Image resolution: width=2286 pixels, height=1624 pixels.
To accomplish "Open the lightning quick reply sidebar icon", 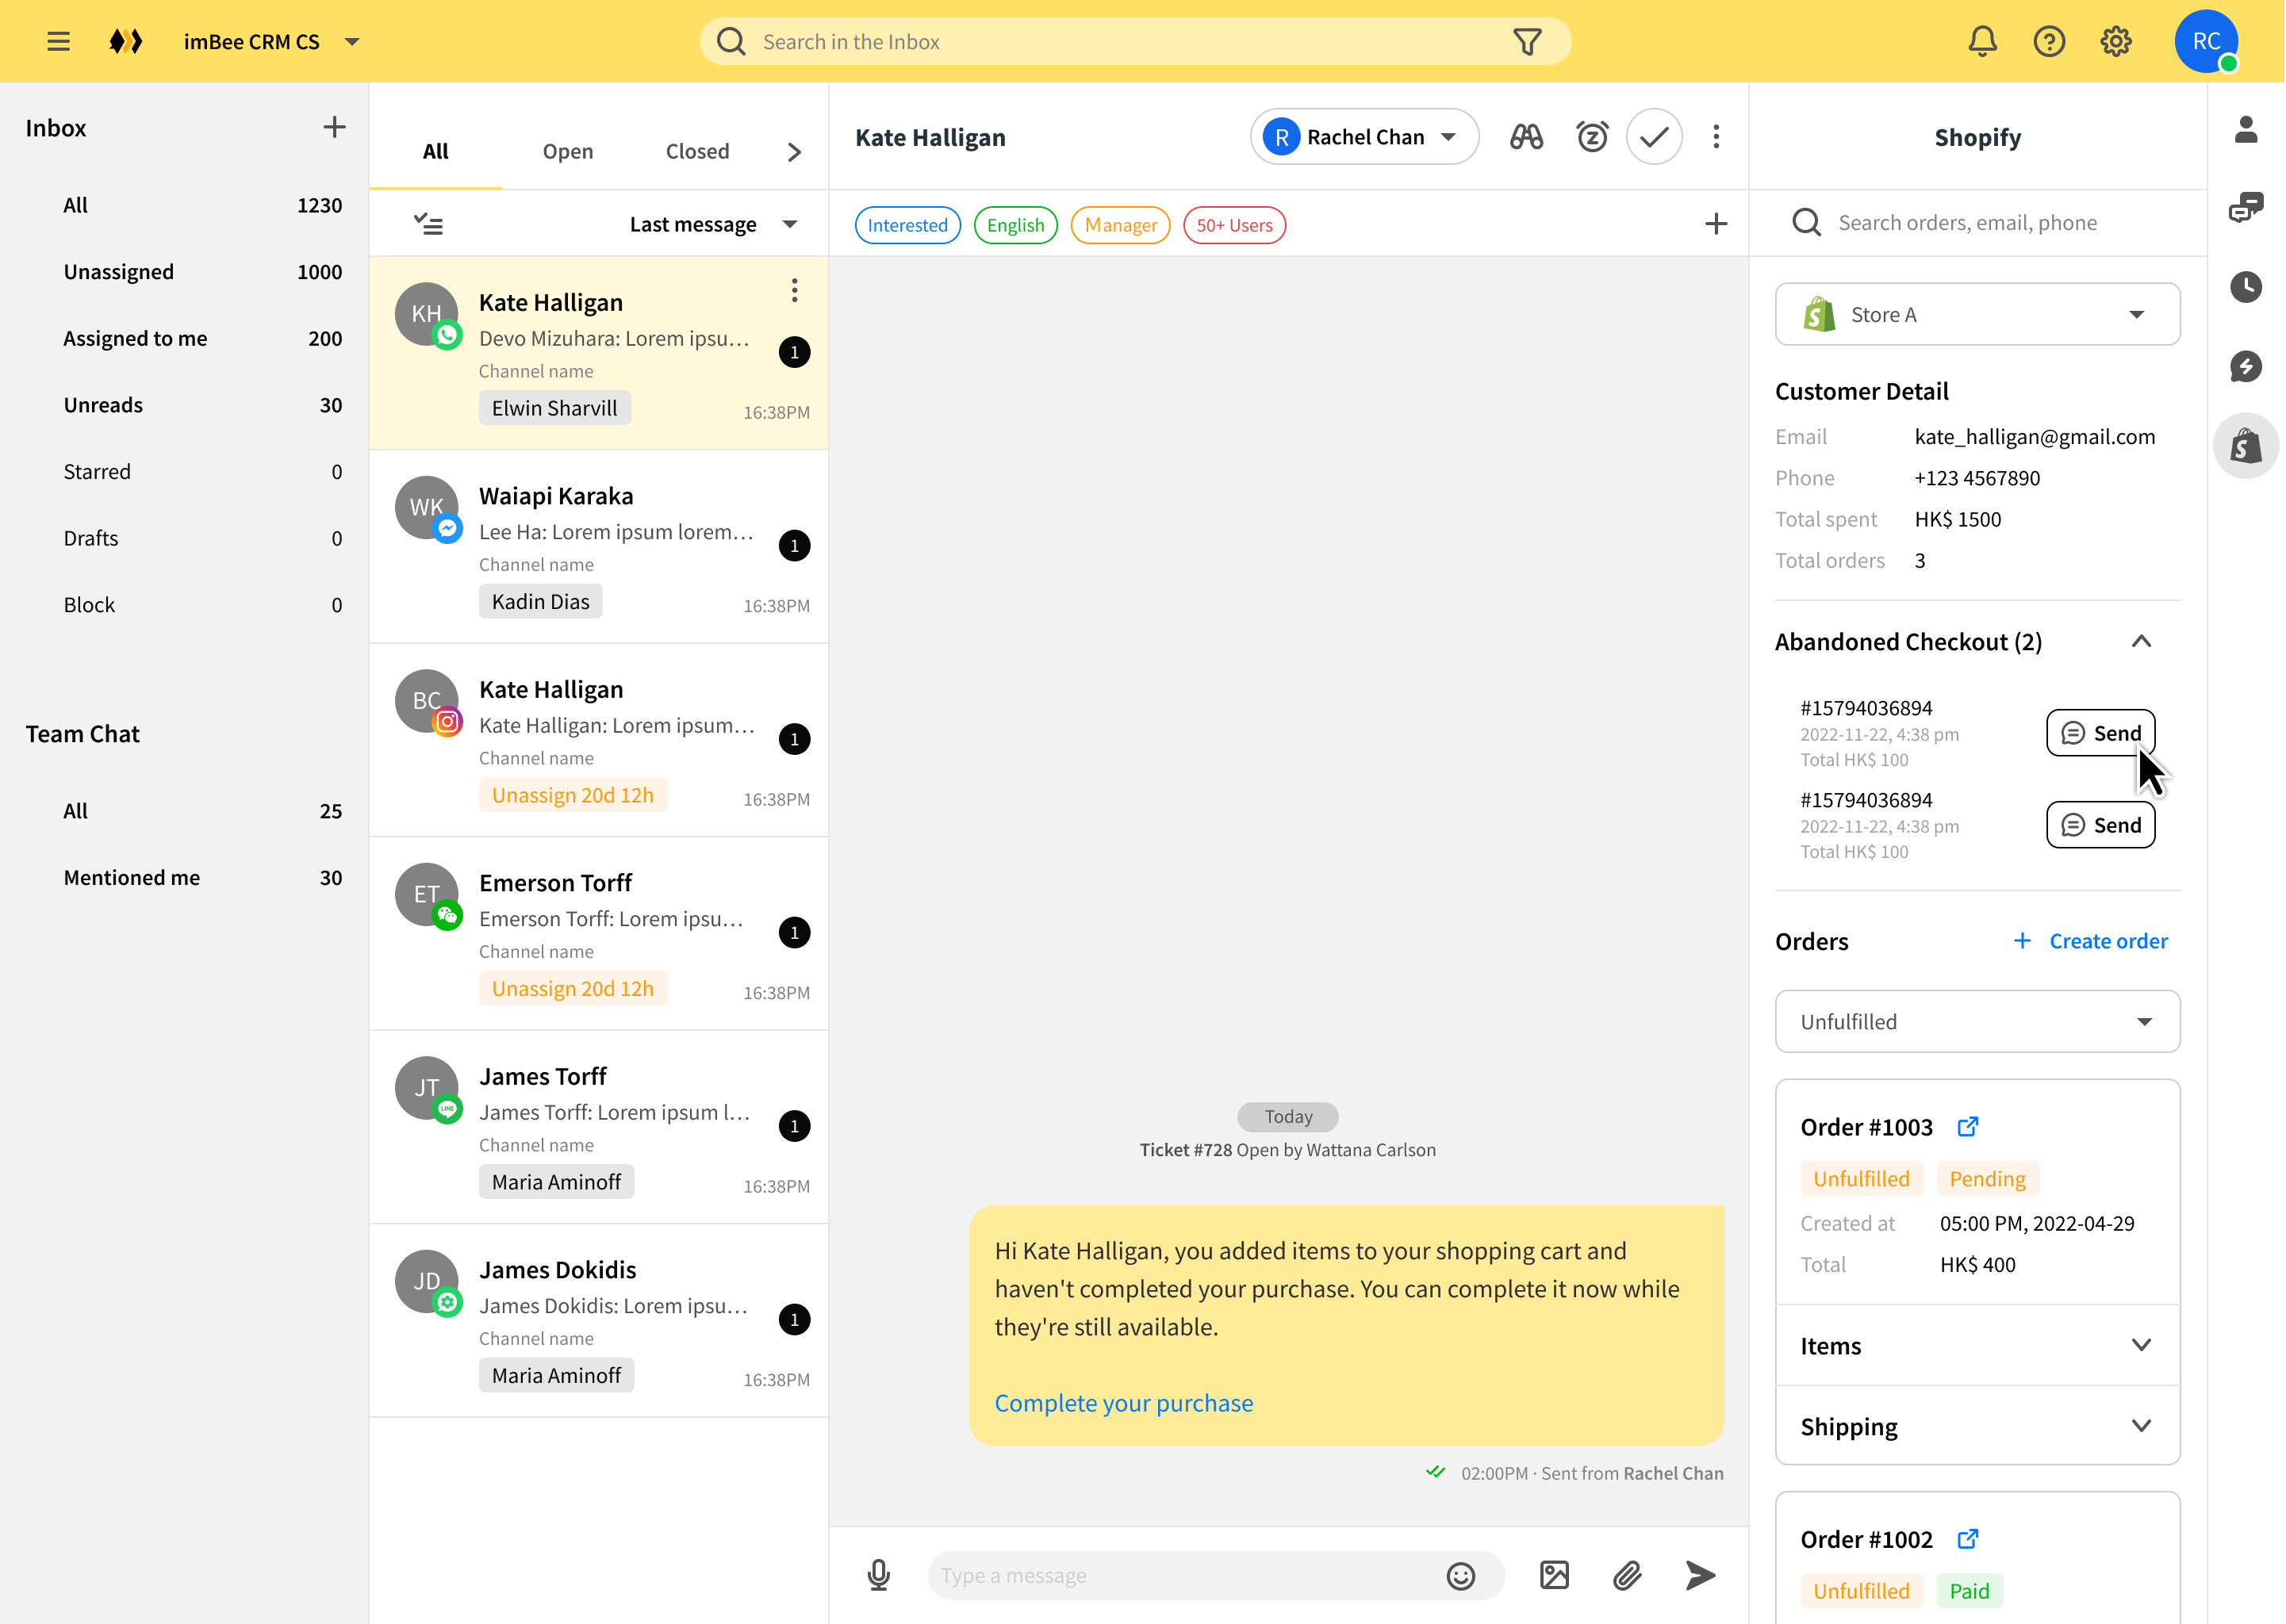I will 2245,366.
